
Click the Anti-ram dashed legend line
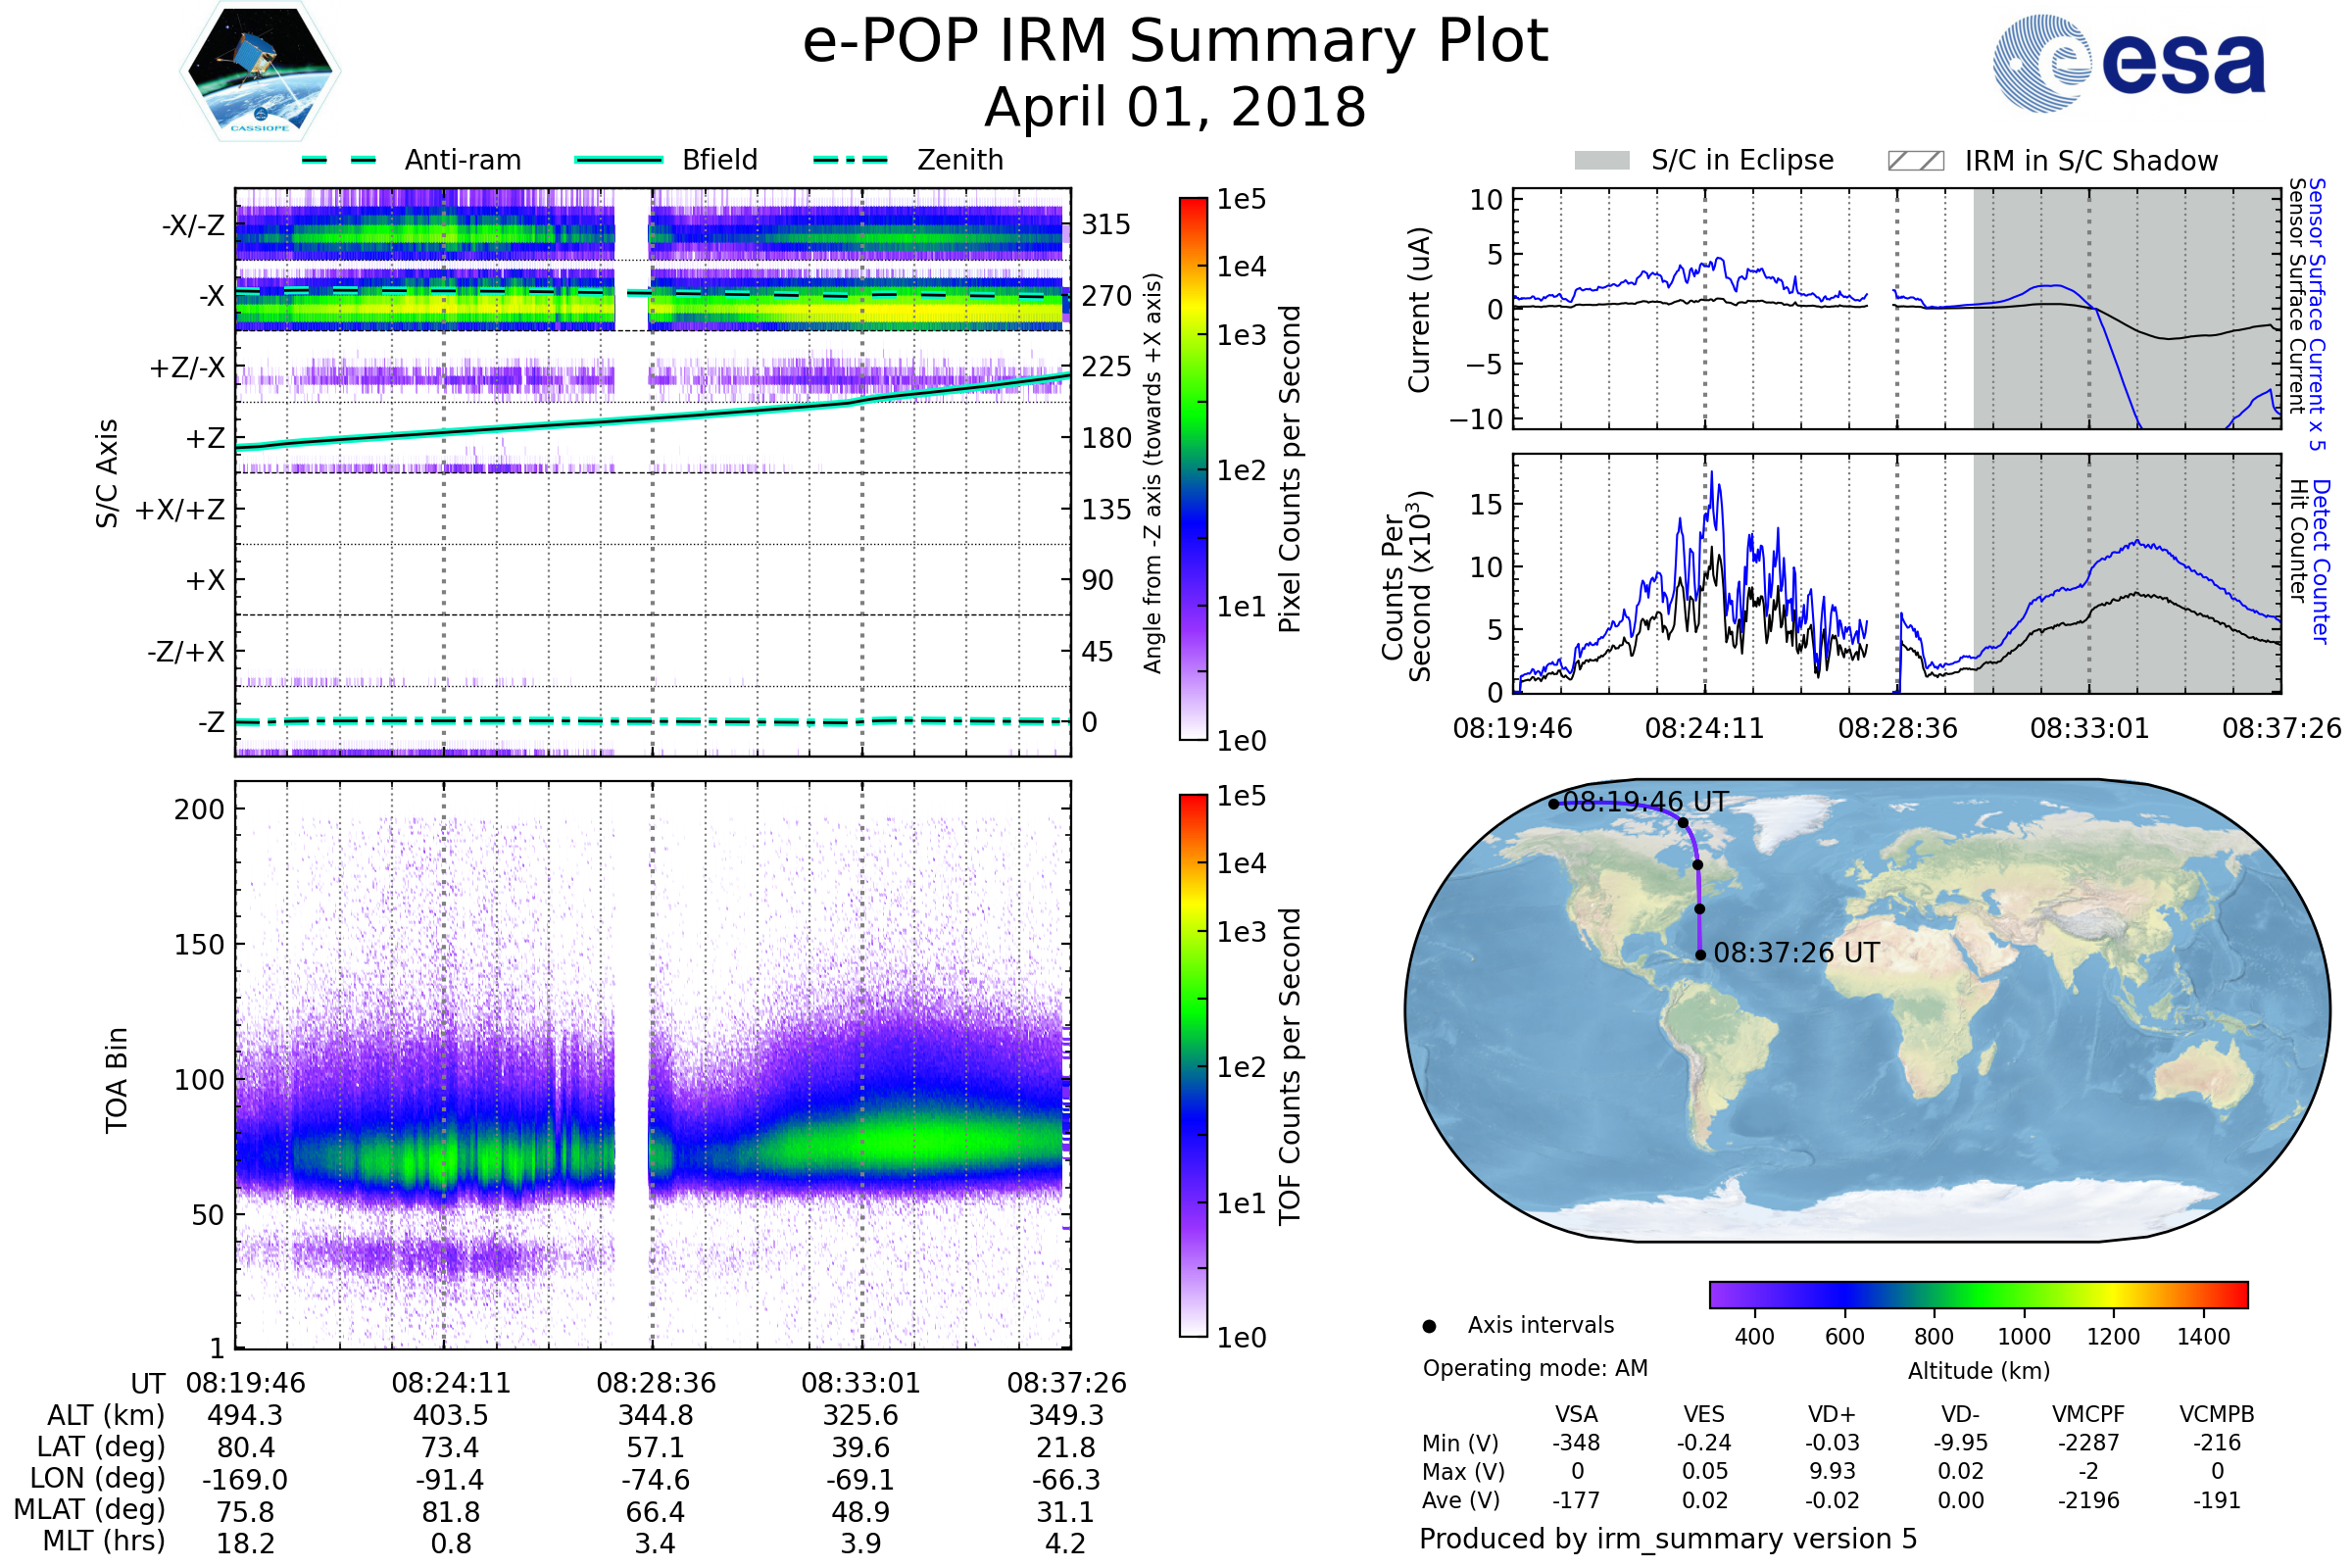[339, 160]
